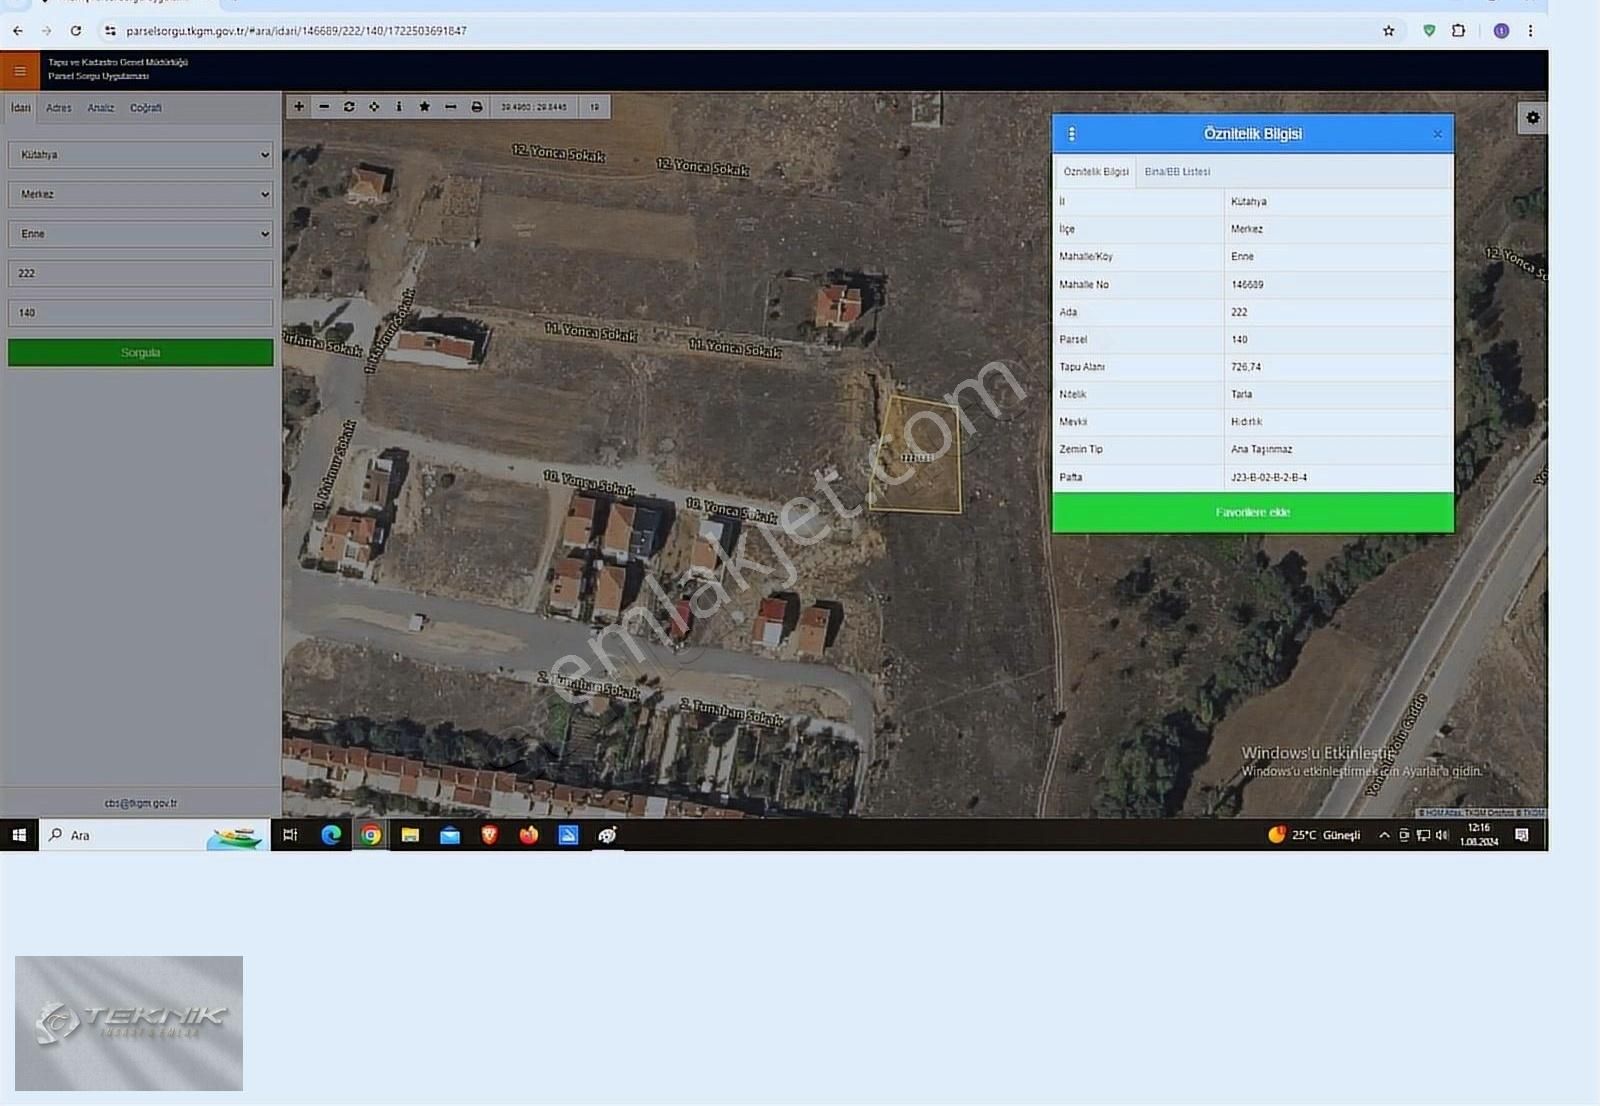
Task: Click the Ada input field with 222
Action: coord(140,273)
